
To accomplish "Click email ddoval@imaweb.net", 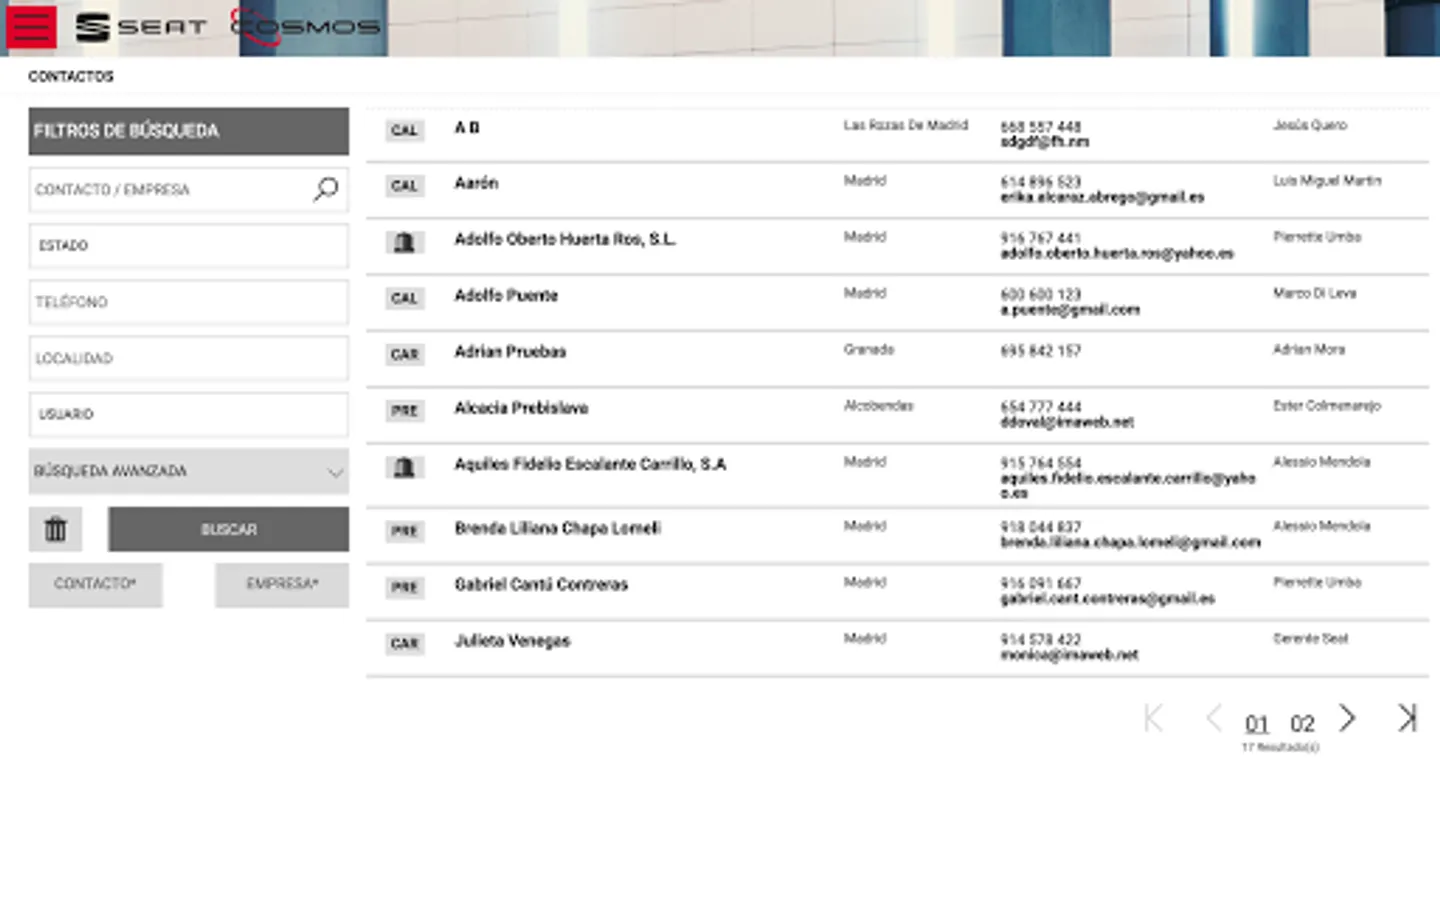I will pyautogui.click(x=1067, y=422).
